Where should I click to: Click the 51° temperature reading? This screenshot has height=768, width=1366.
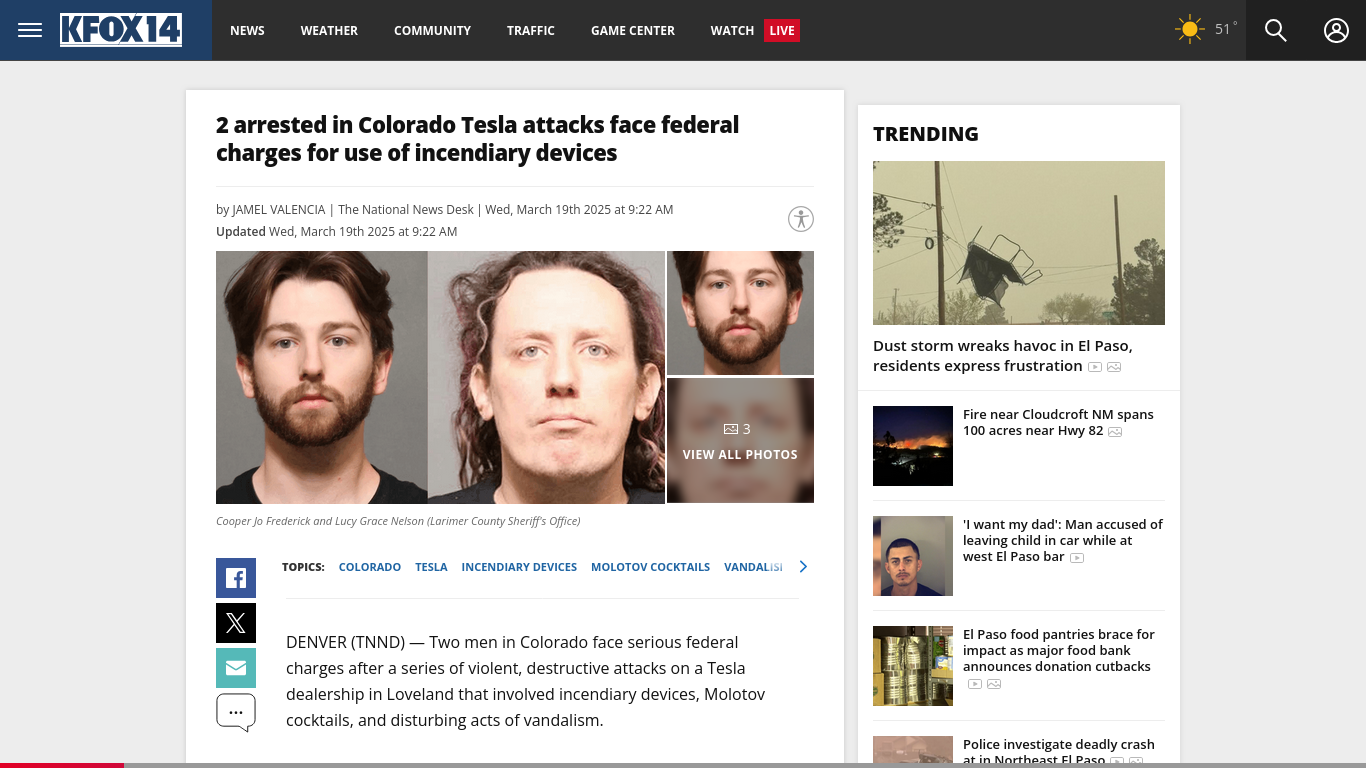click(x=1226, y=29)
